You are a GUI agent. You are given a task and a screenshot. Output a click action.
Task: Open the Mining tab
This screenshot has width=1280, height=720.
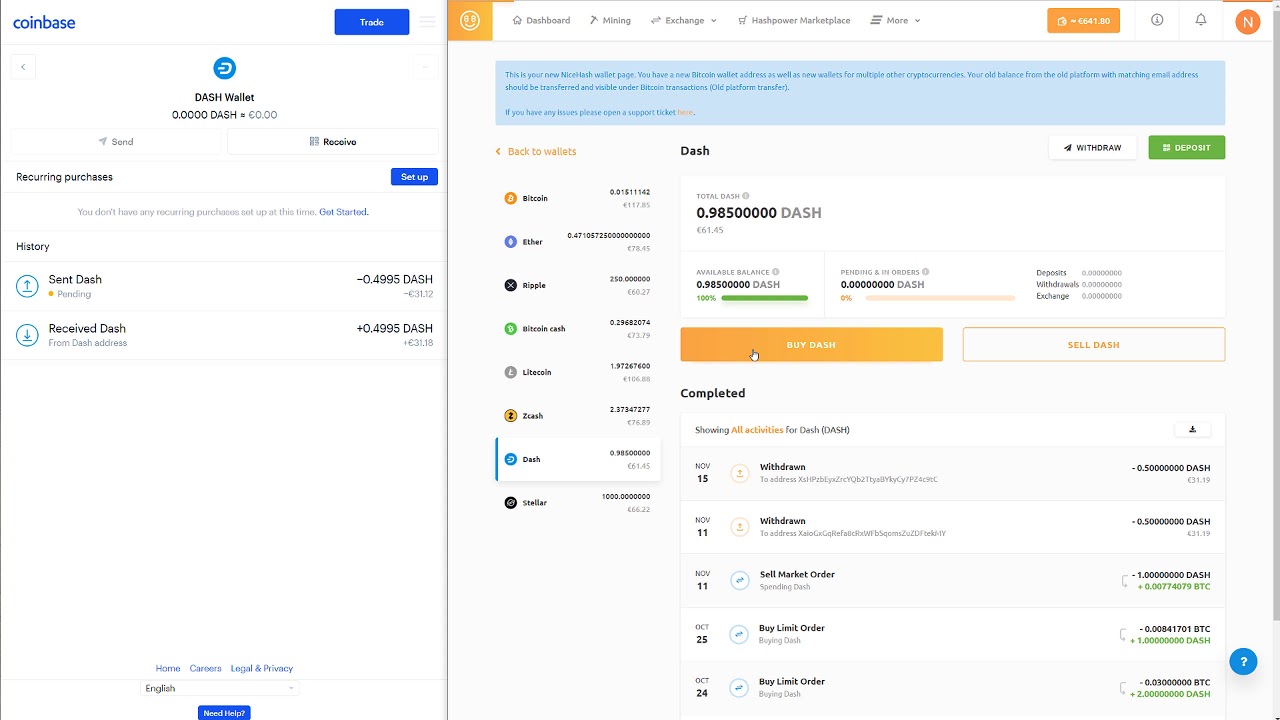610,20
